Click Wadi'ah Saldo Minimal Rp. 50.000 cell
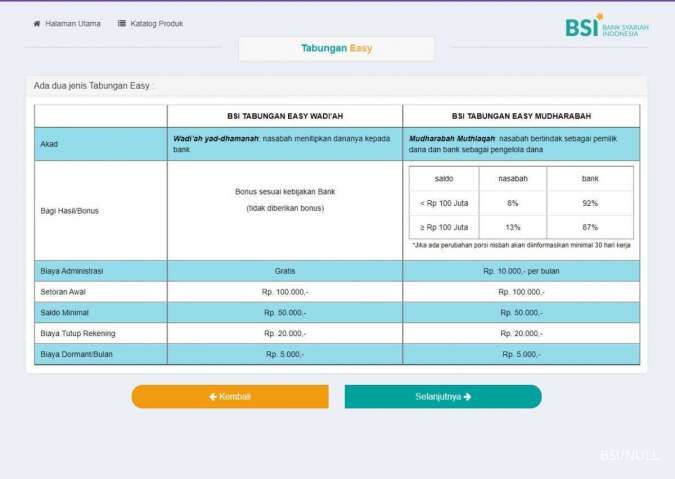The width and height of the screenshot is (675, 479). click(x=285, y=312)
